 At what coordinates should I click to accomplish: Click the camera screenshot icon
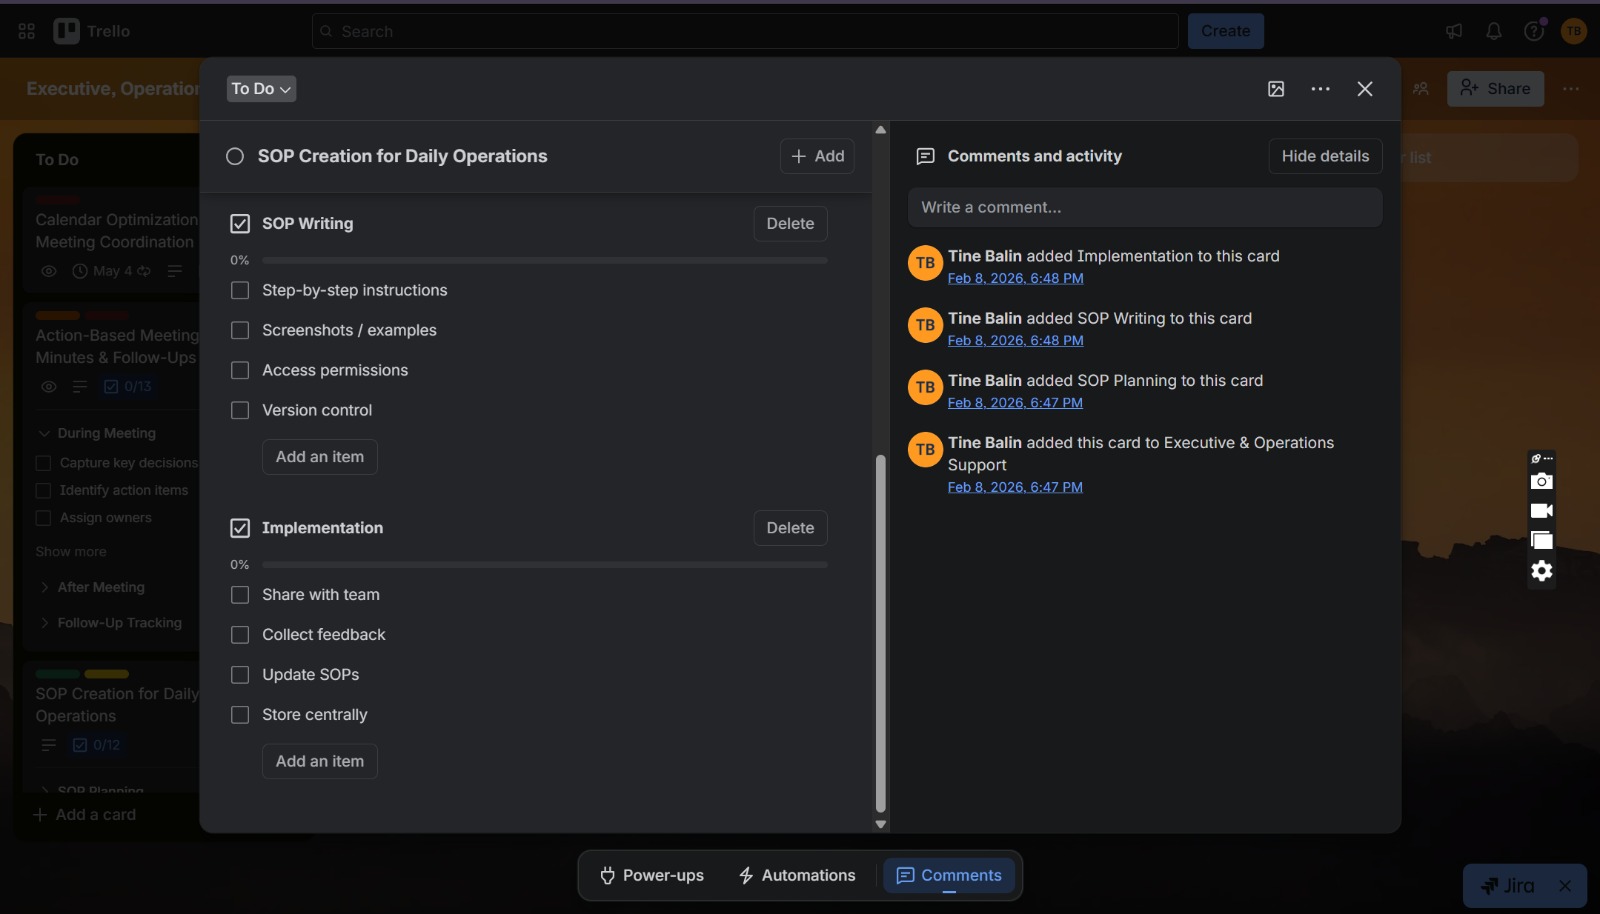tap(1542, 481)
